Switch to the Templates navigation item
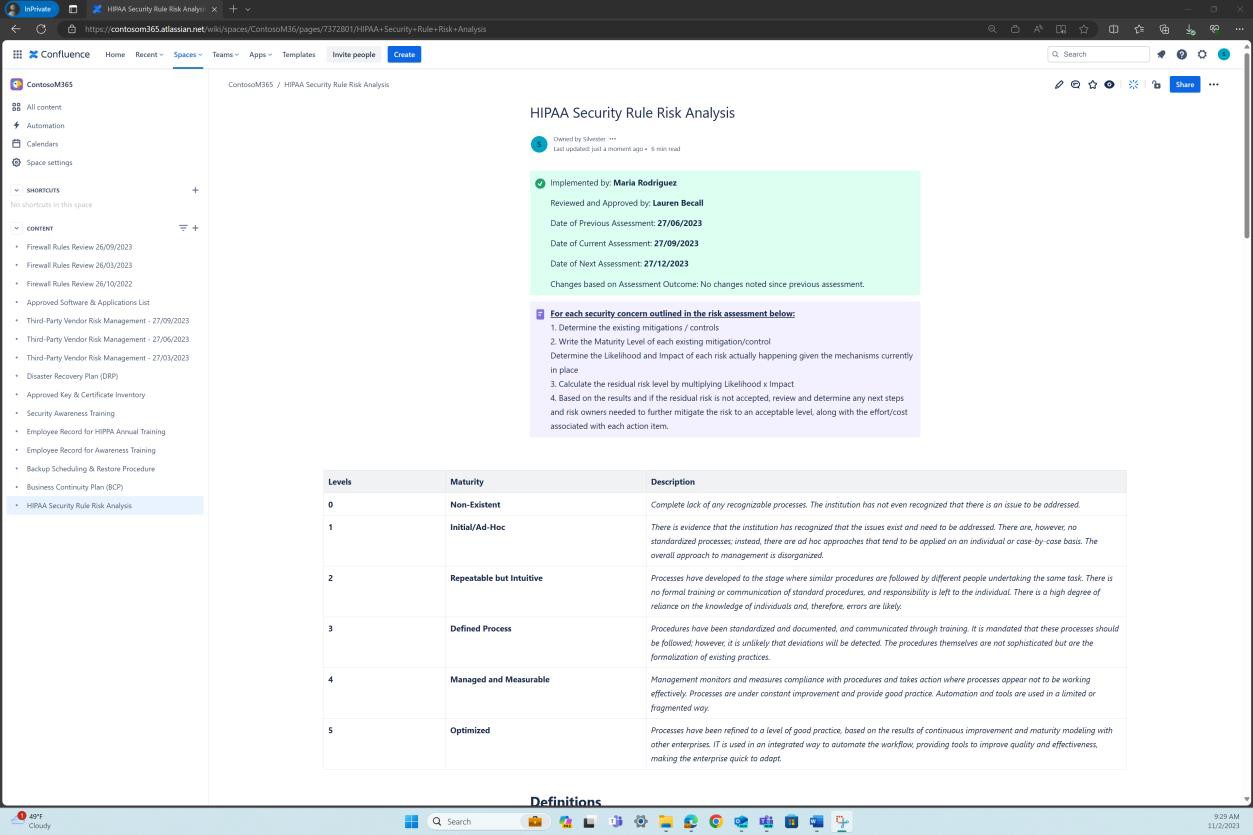 (x=298, y=54)
